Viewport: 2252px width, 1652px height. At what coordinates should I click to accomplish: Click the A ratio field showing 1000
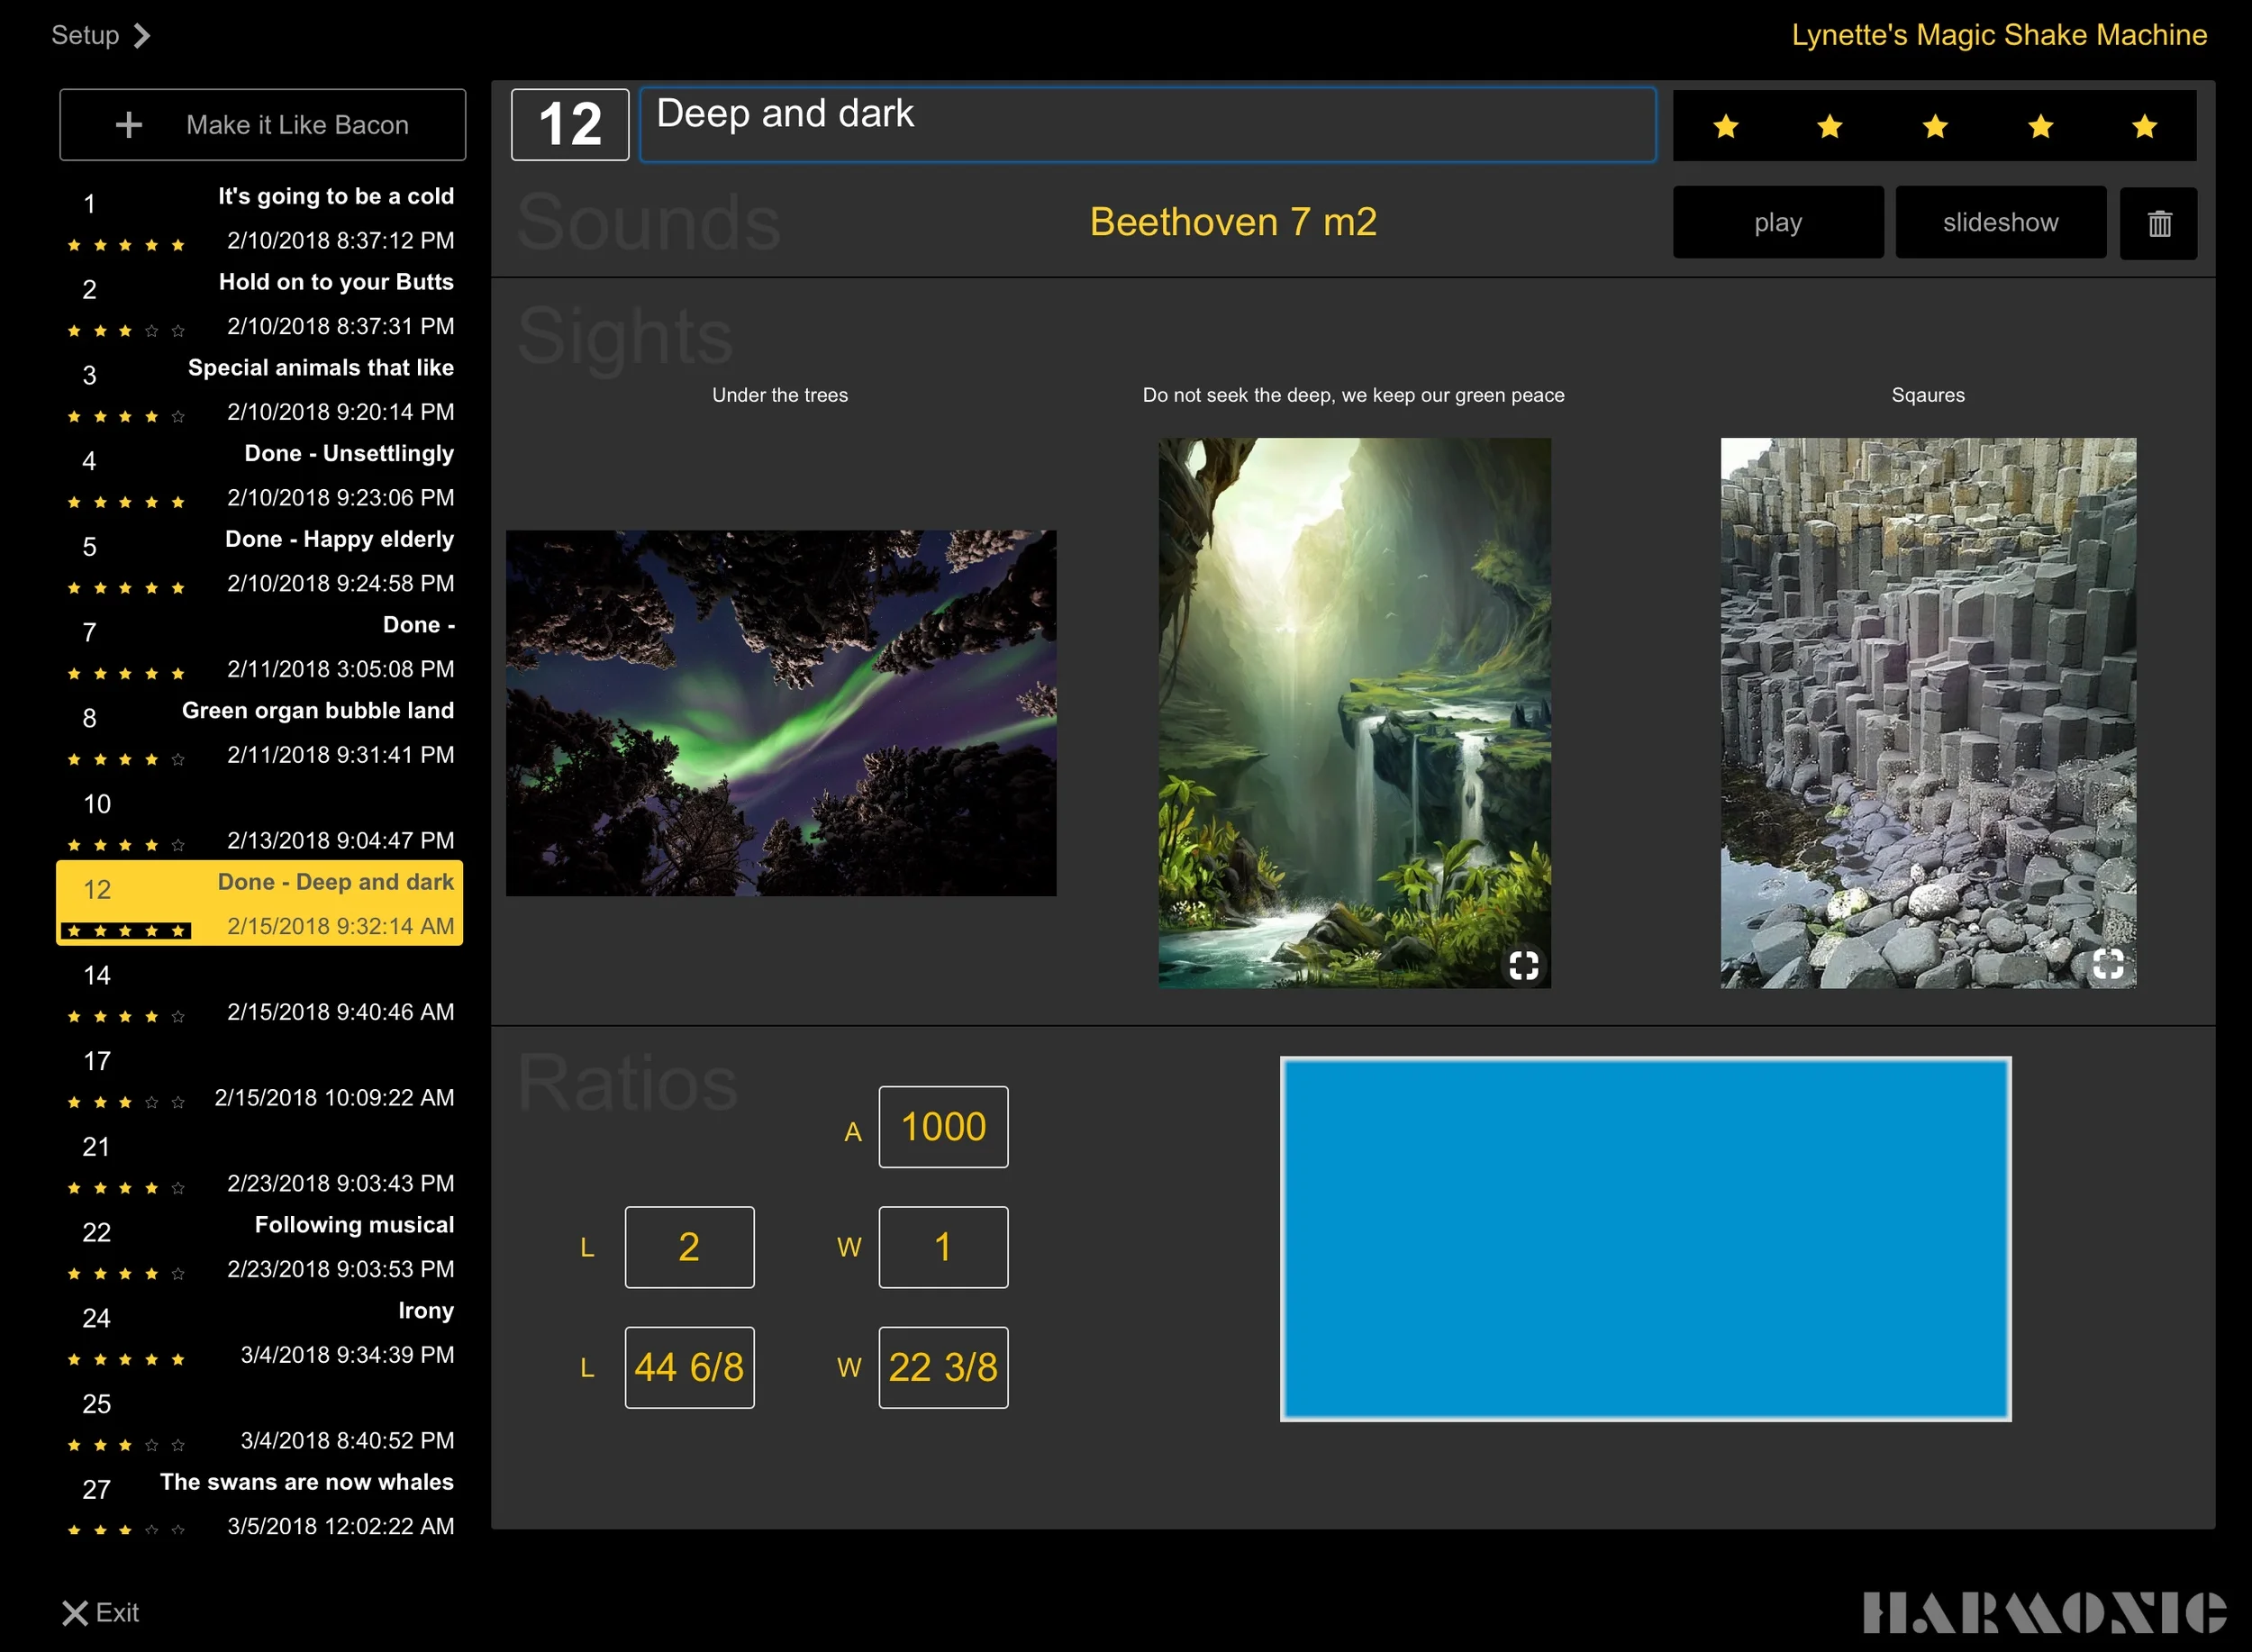click(x=943, y=1127)
